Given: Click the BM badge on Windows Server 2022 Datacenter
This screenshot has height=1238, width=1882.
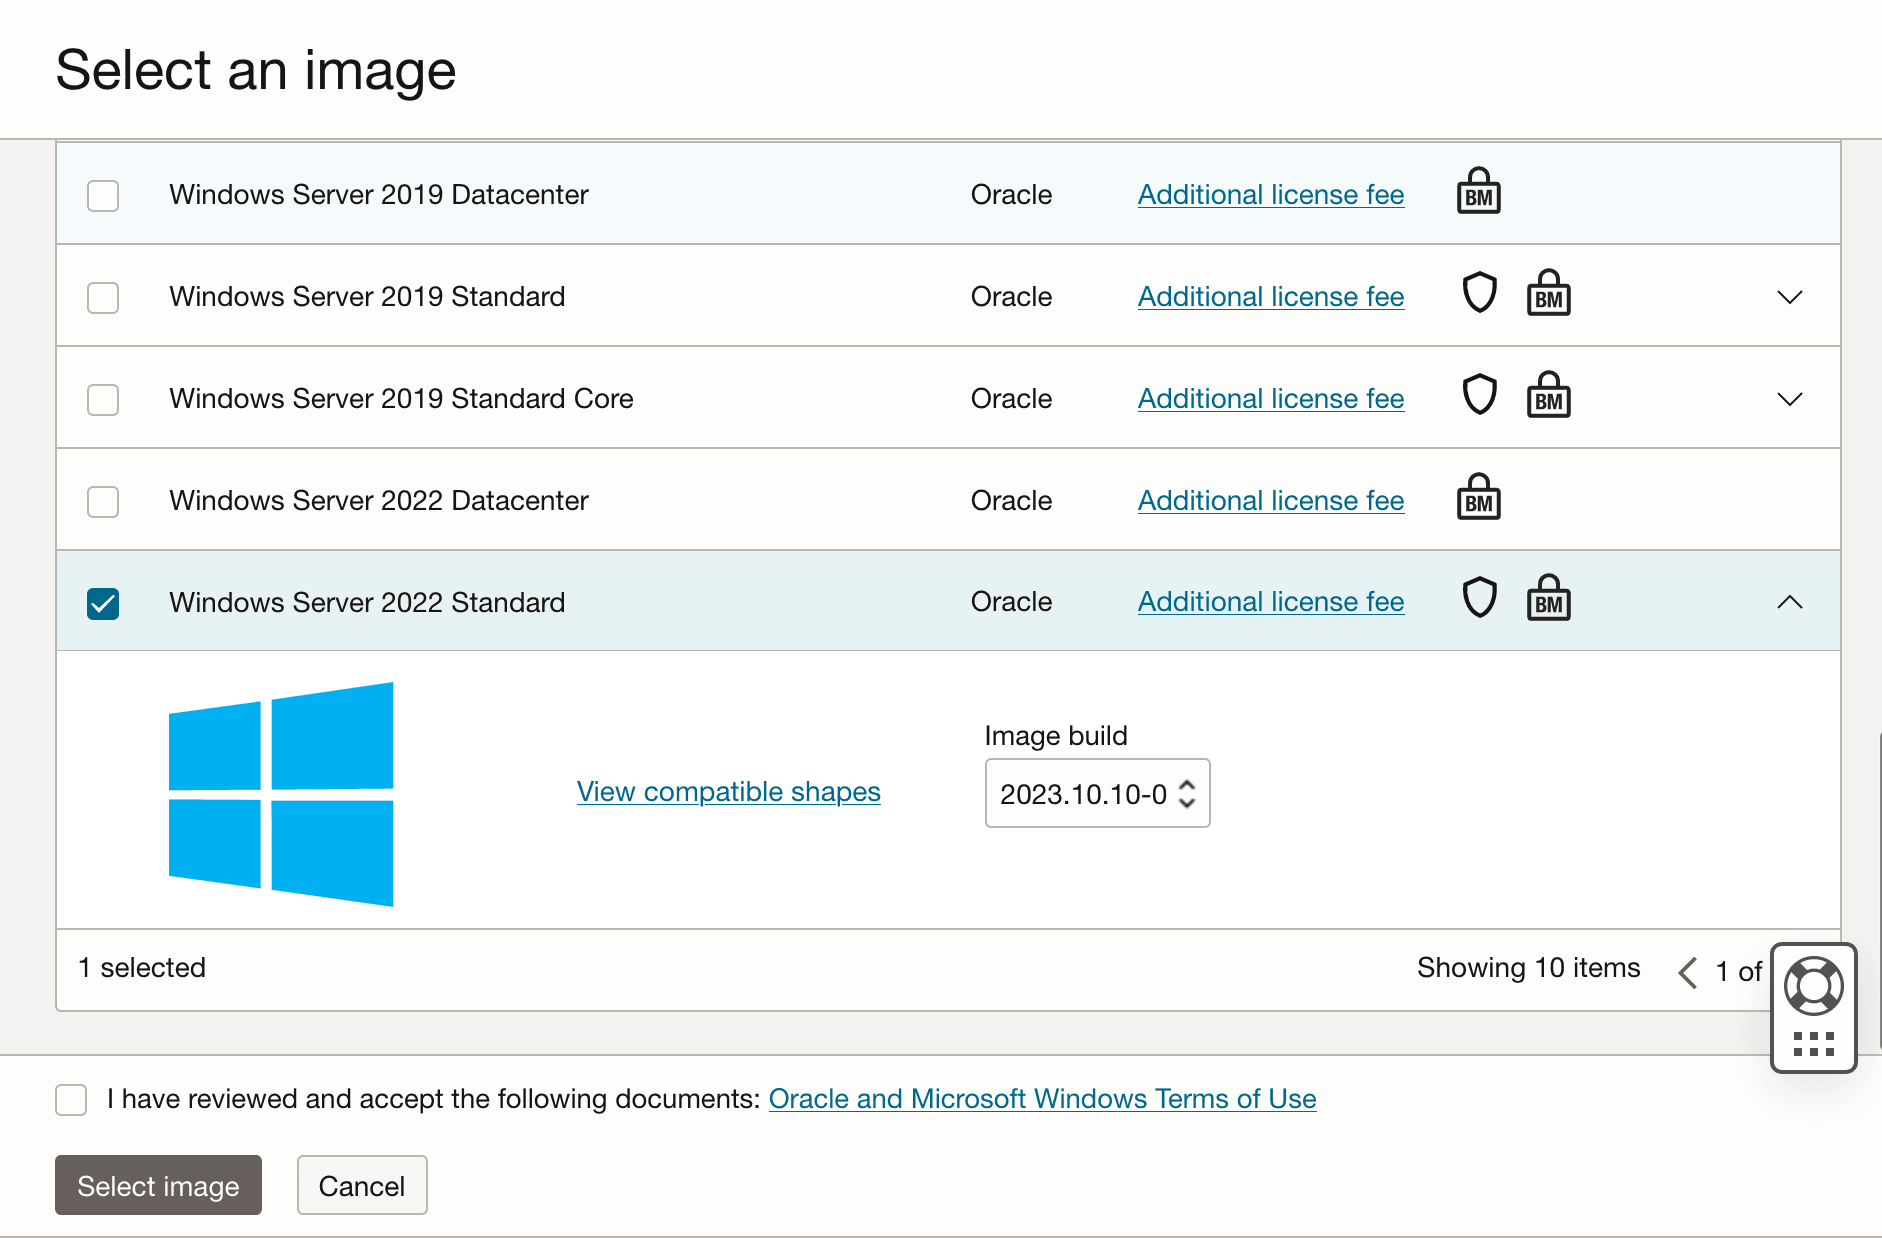Looking at the screenshot, I should (1478, 496).
